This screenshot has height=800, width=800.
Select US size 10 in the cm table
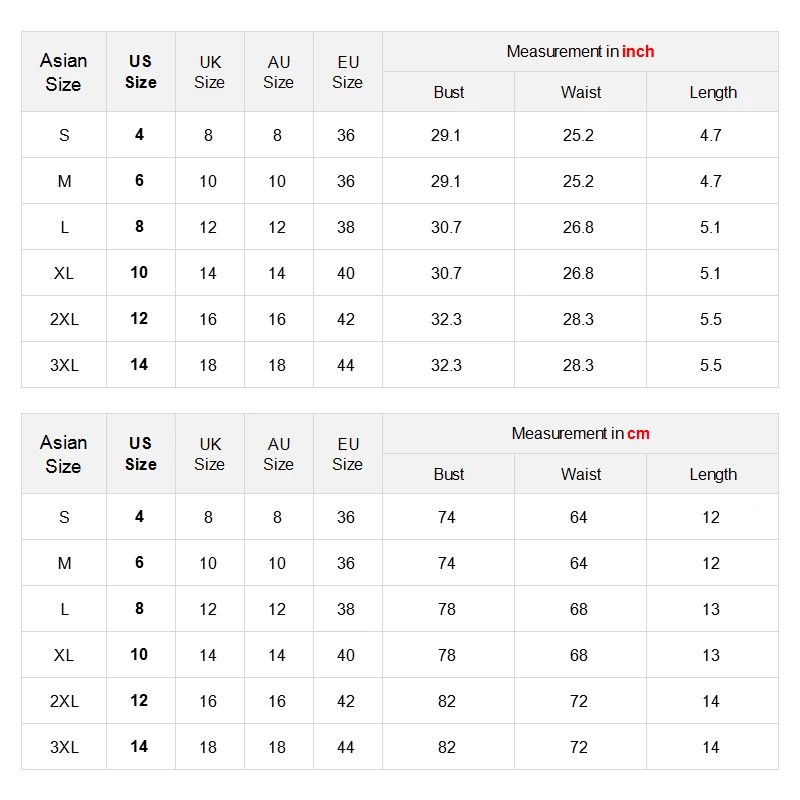(x=139, y=655)
